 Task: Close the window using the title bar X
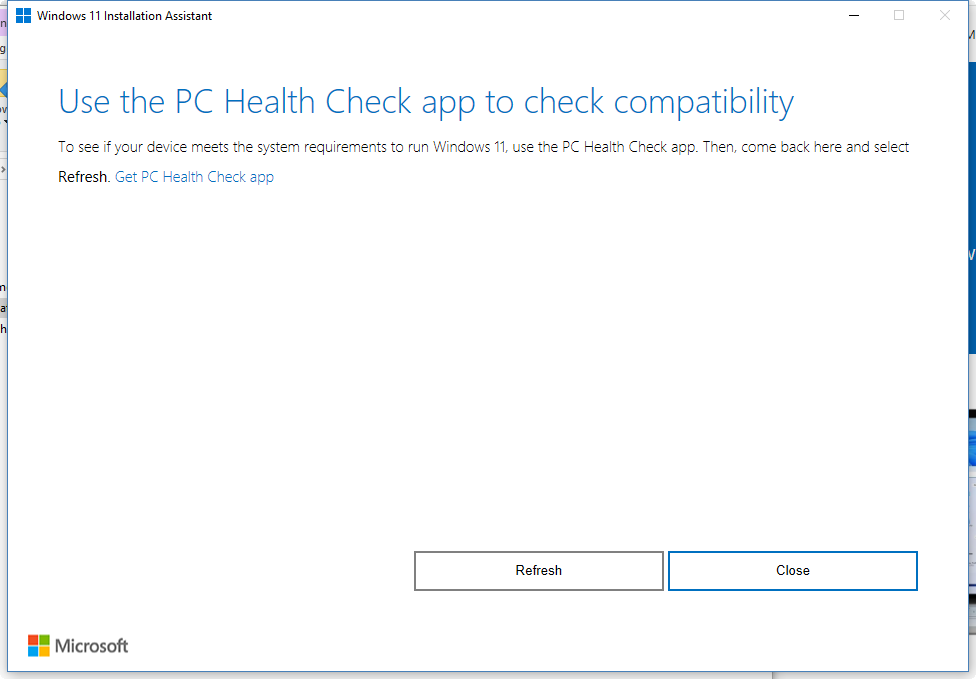[x=945, y=16]
